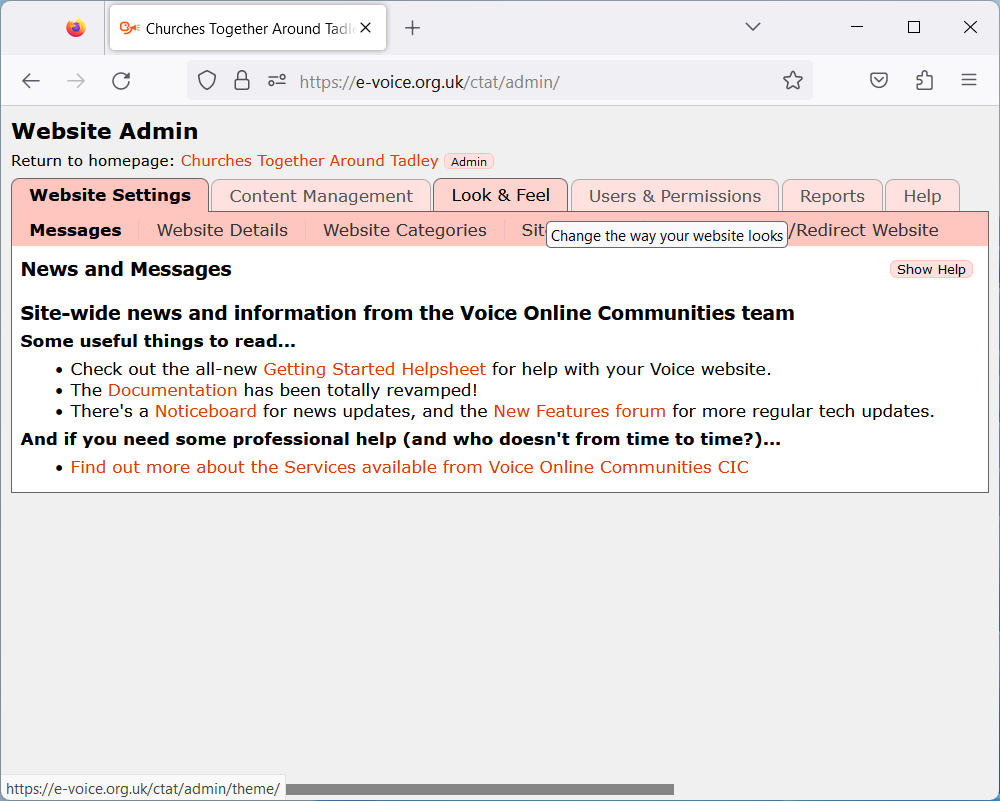The height and width of the screenshot is (801, 1000).
Task: Switch to the Content Management tab
Action: [x=321, y=196]
